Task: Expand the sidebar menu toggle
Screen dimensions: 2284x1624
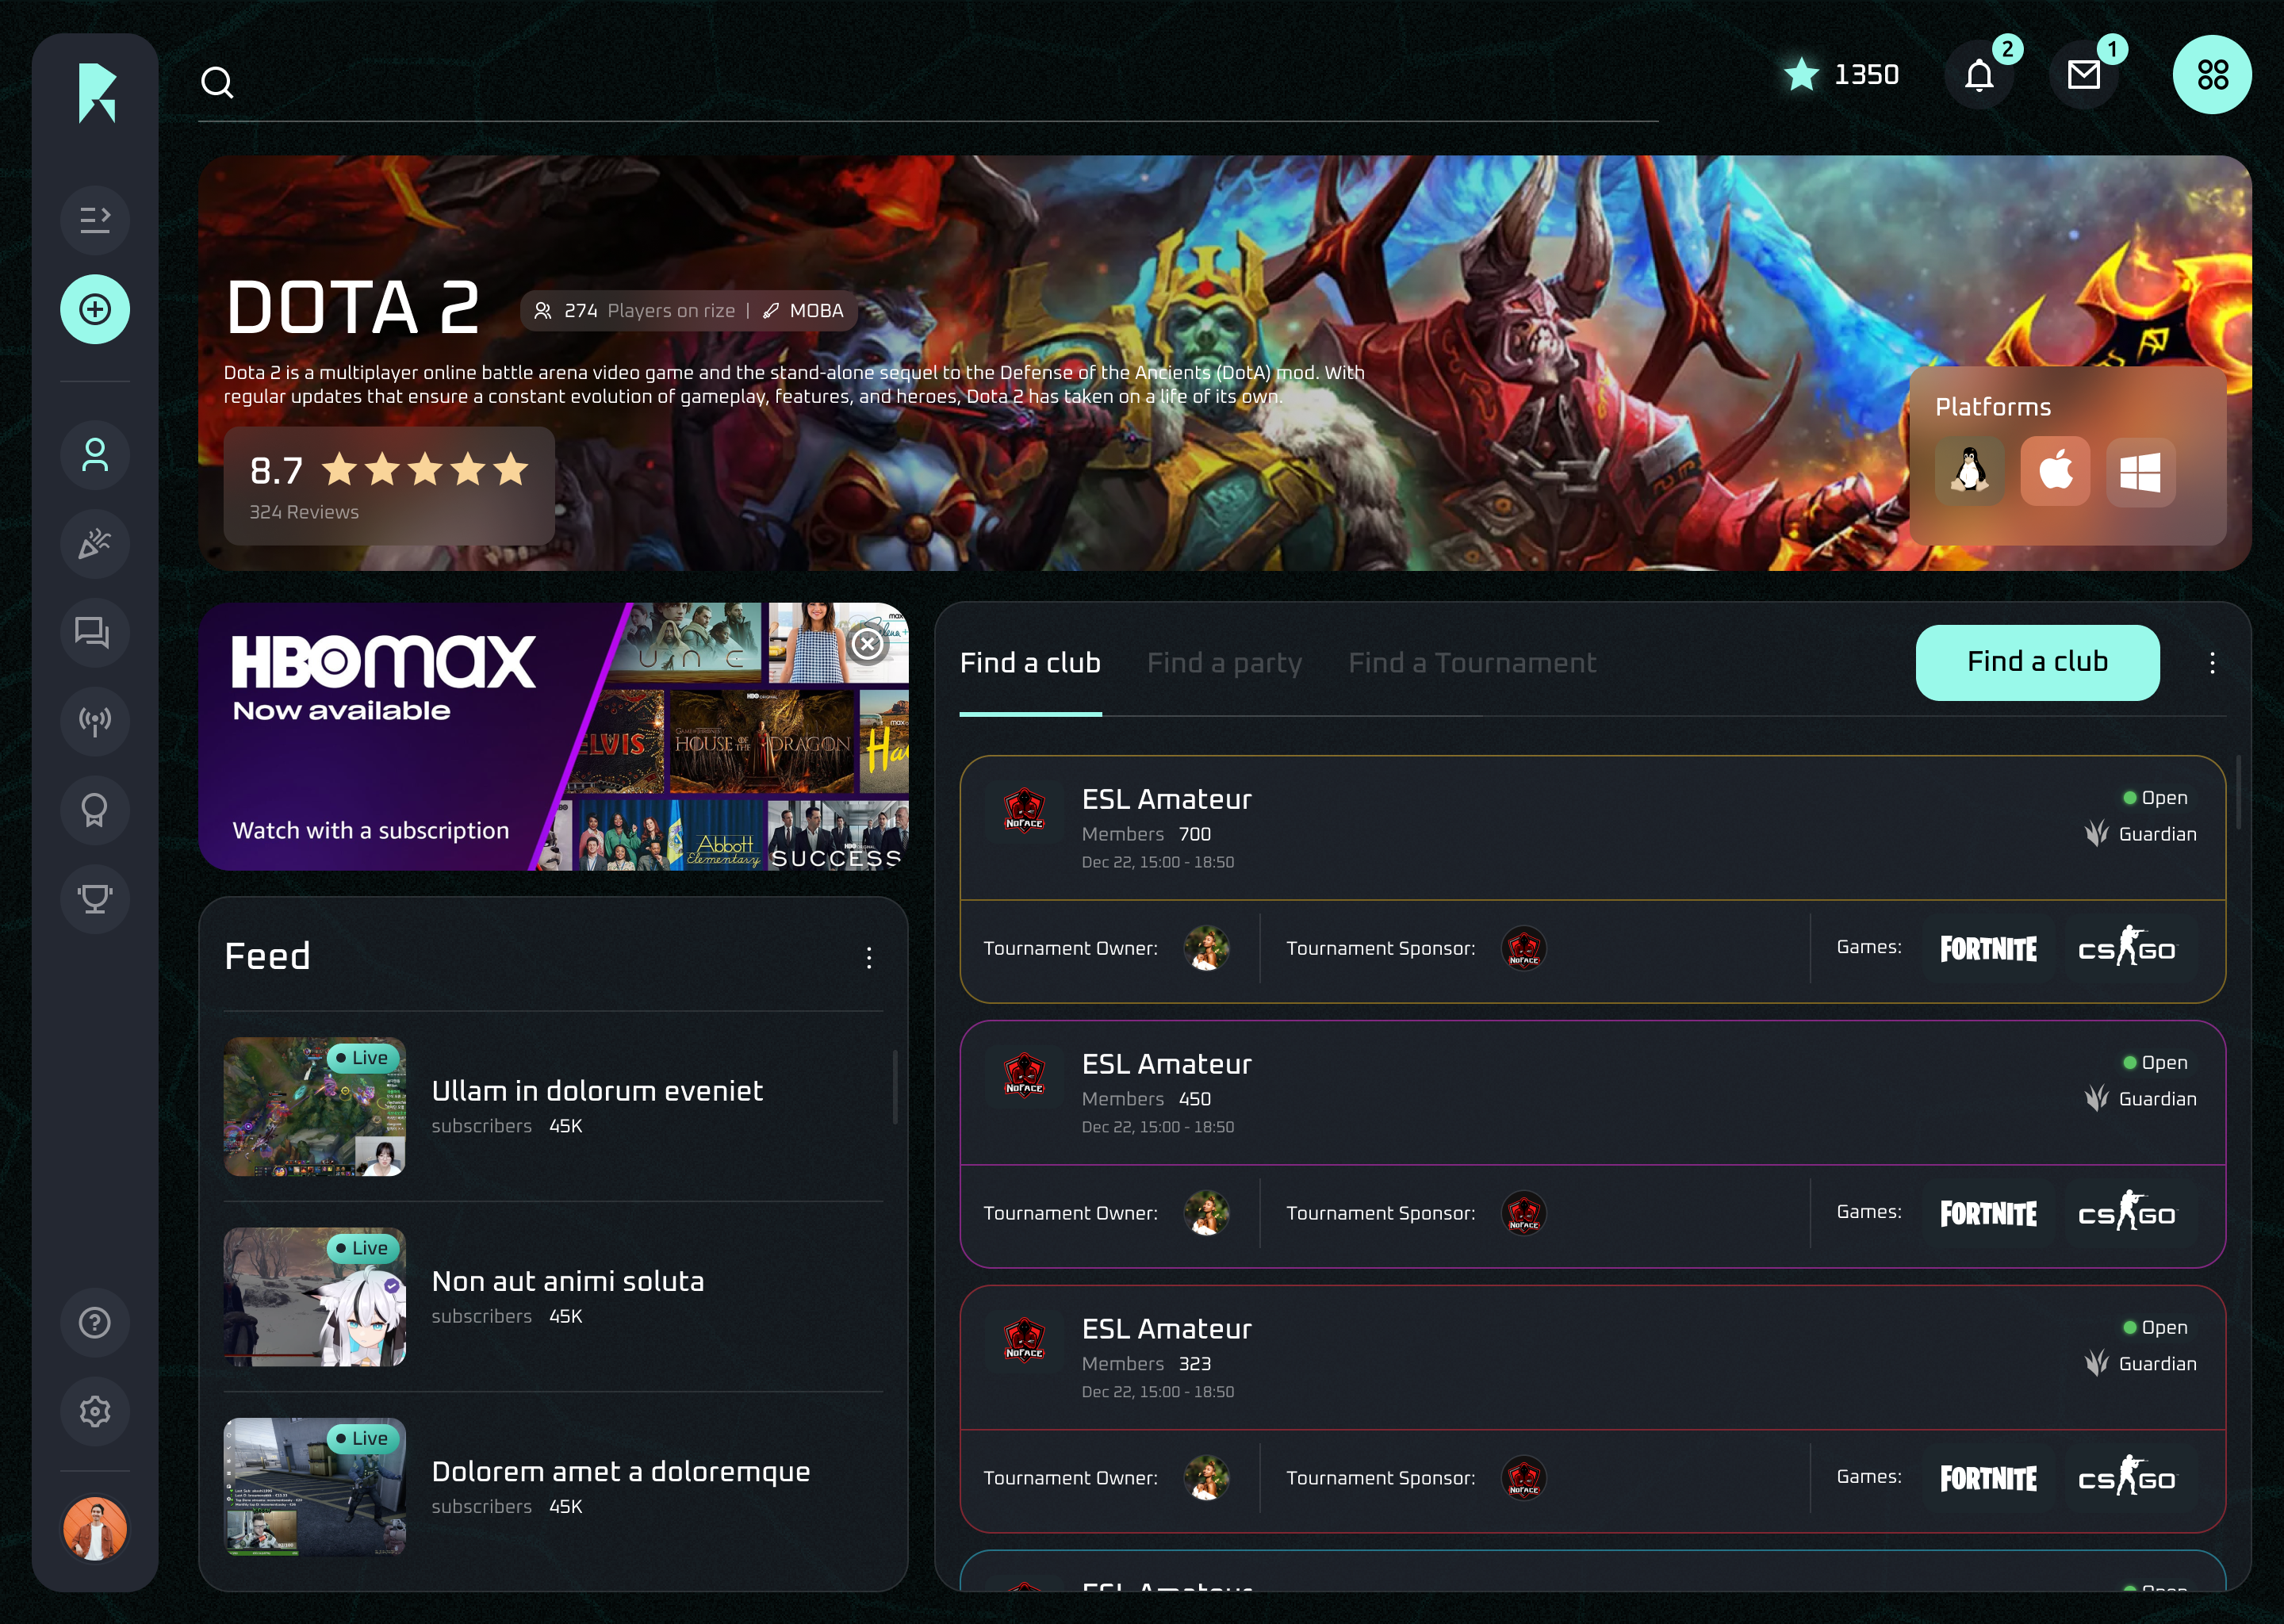Action: [95, 219]
